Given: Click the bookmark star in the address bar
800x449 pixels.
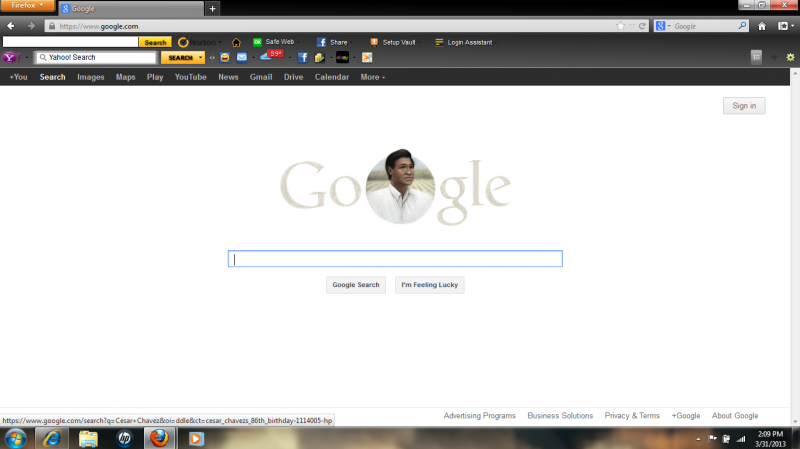Looking at the screenshot, I should pos(620,26).
